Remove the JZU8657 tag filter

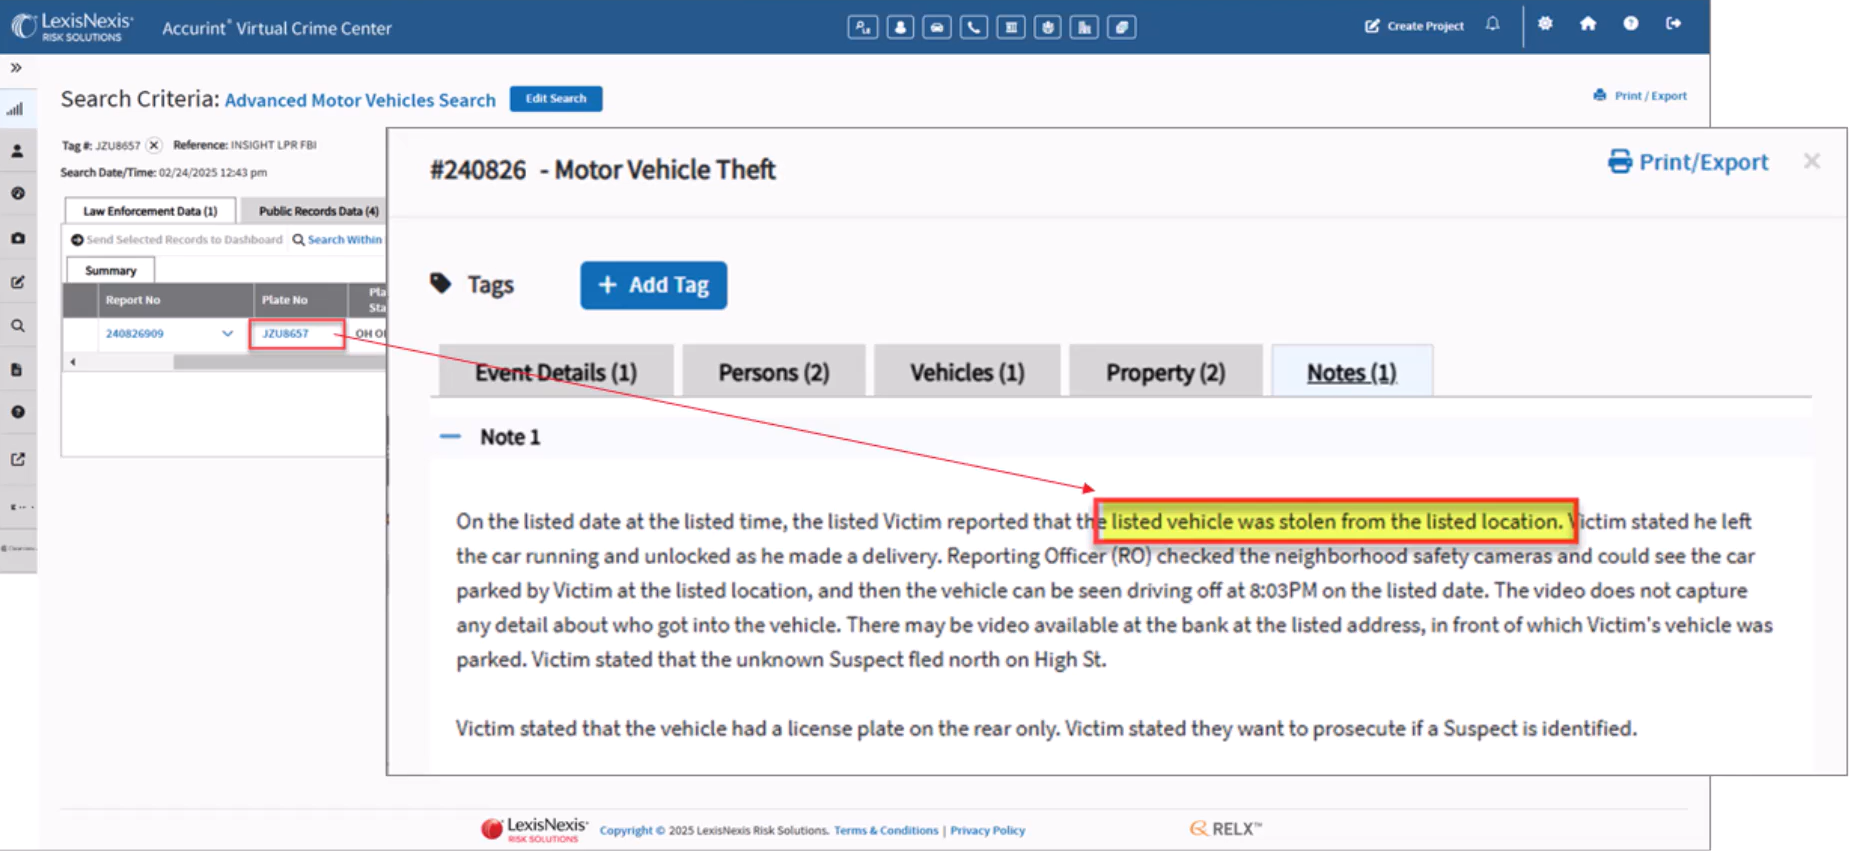(154, 145)
